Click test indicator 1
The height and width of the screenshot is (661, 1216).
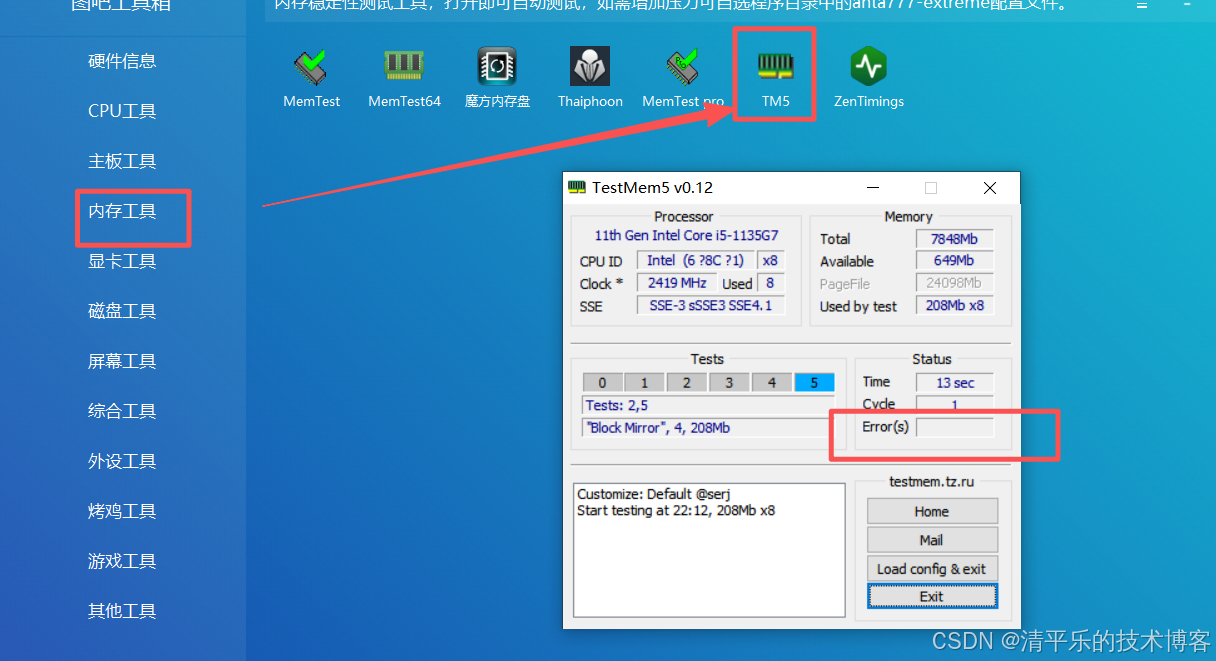[x=645, y=382]
